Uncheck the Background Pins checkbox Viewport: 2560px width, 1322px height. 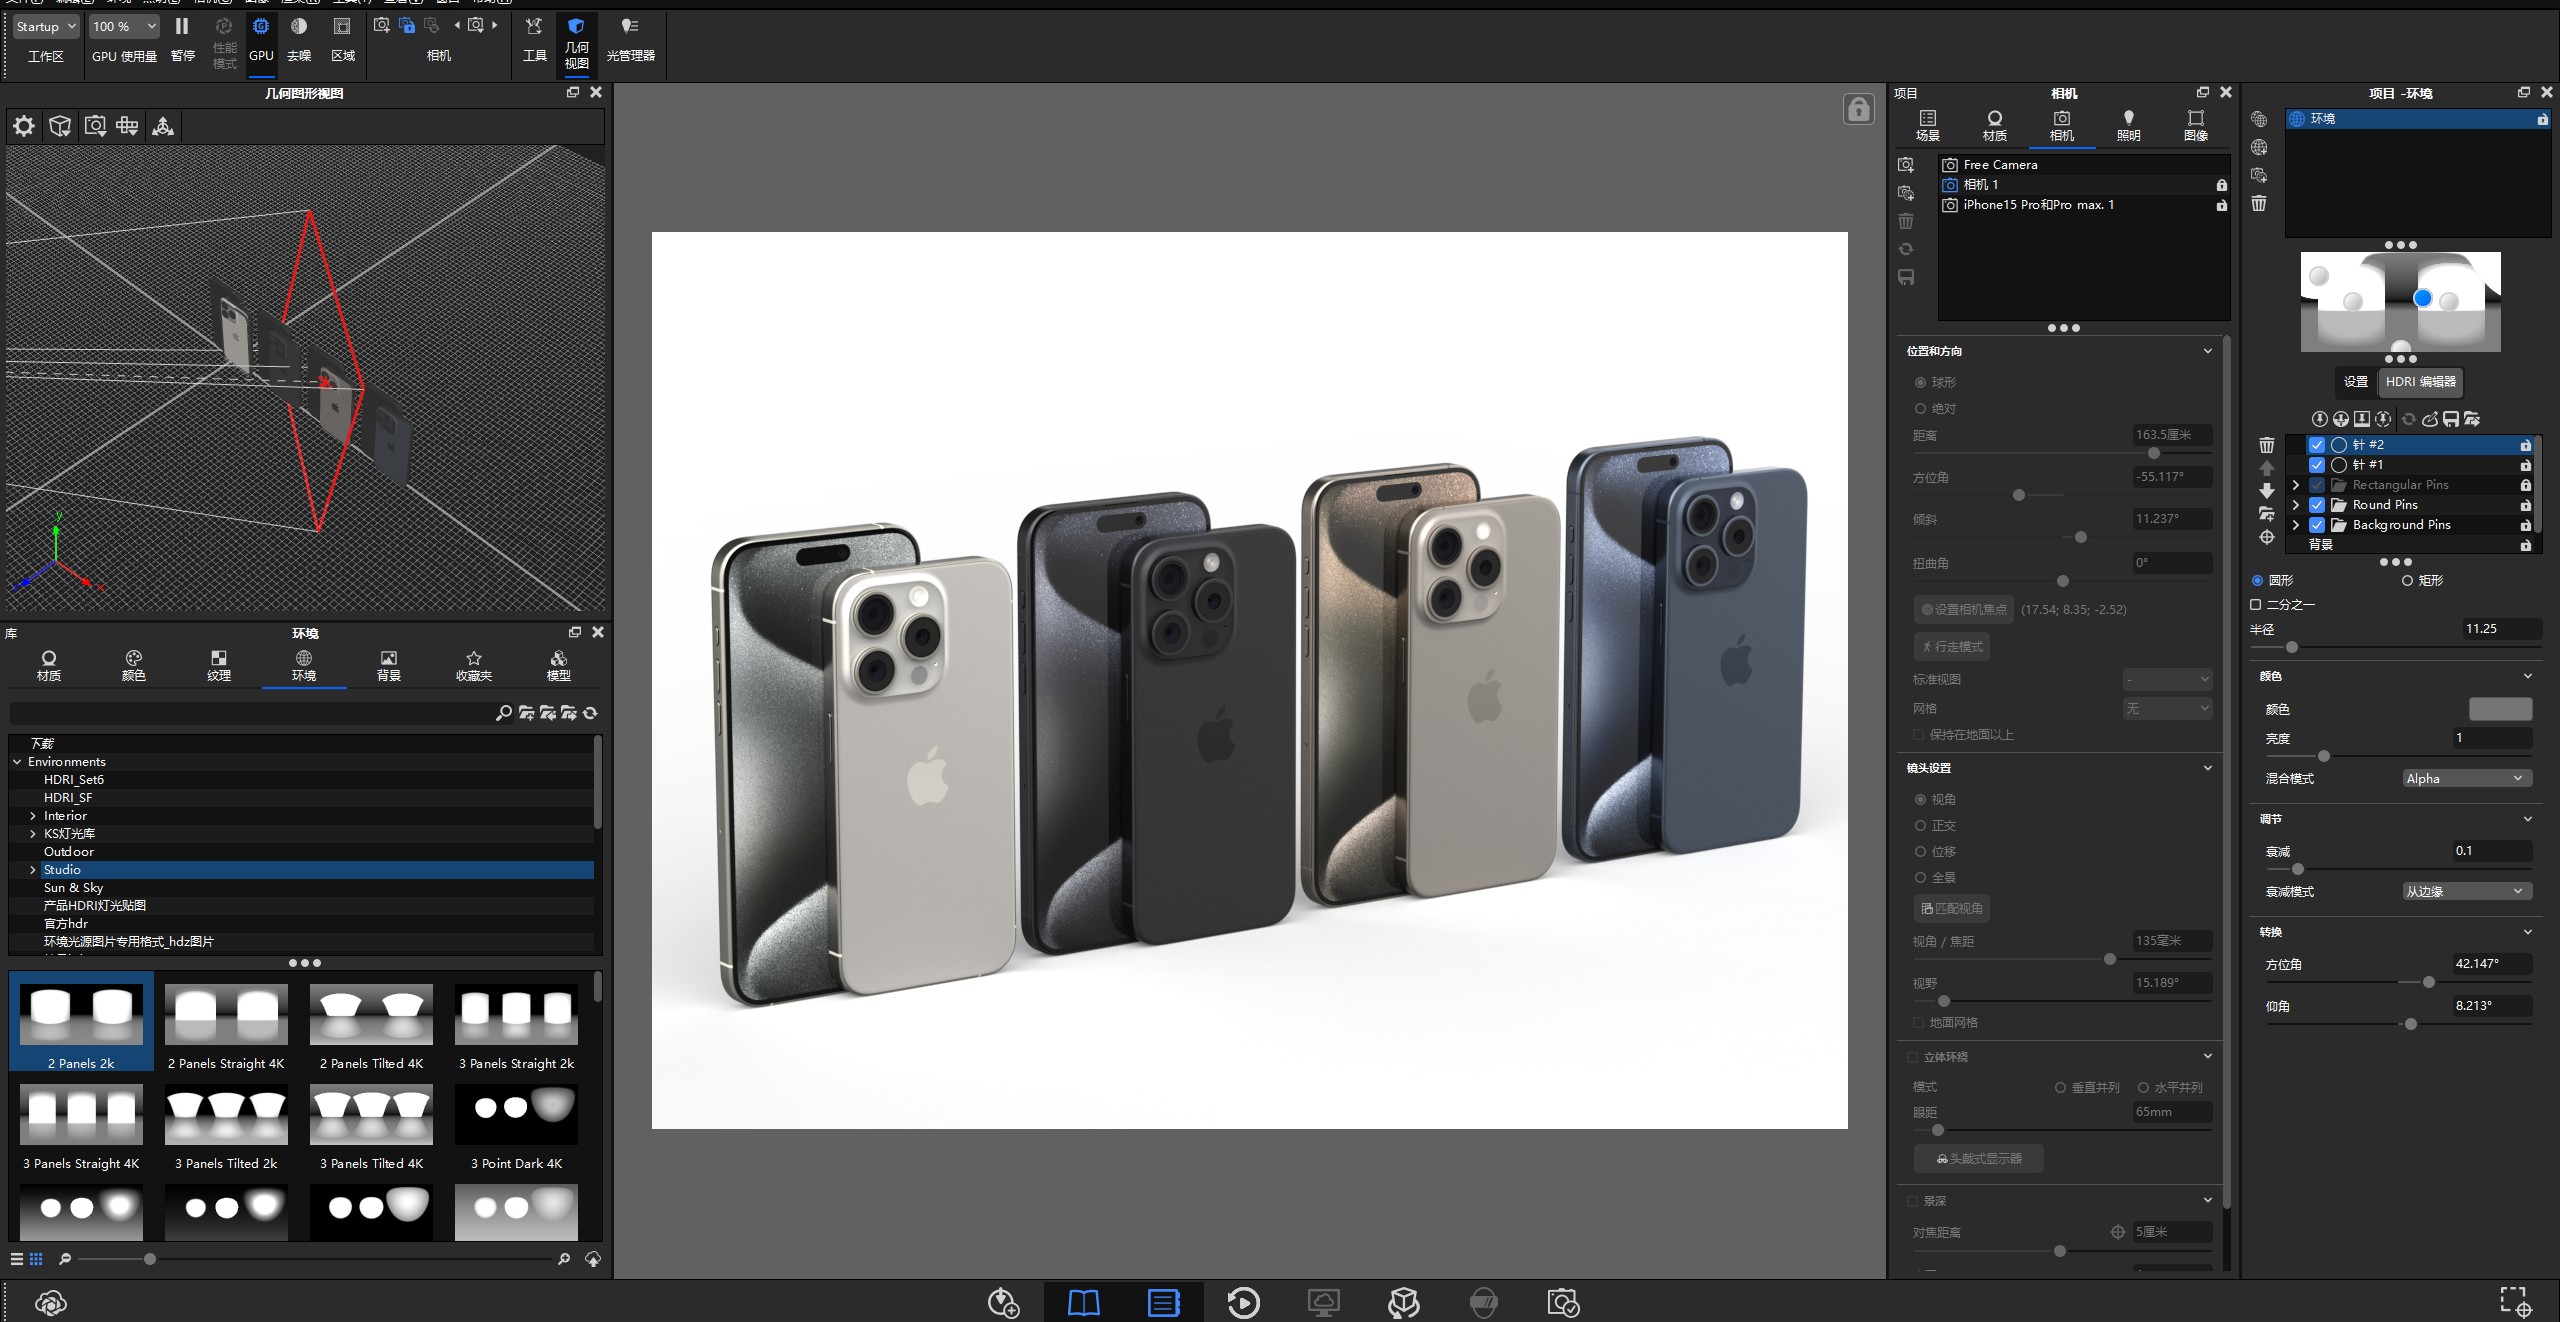coord(2316,525)
